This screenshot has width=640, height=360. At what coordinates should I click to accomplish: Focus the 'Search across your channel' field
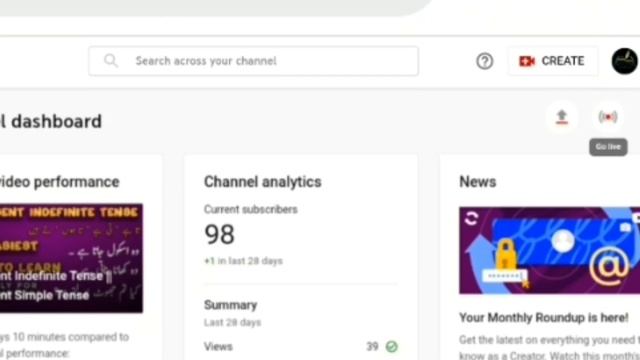pyautogui.click(x=253, y=61)
